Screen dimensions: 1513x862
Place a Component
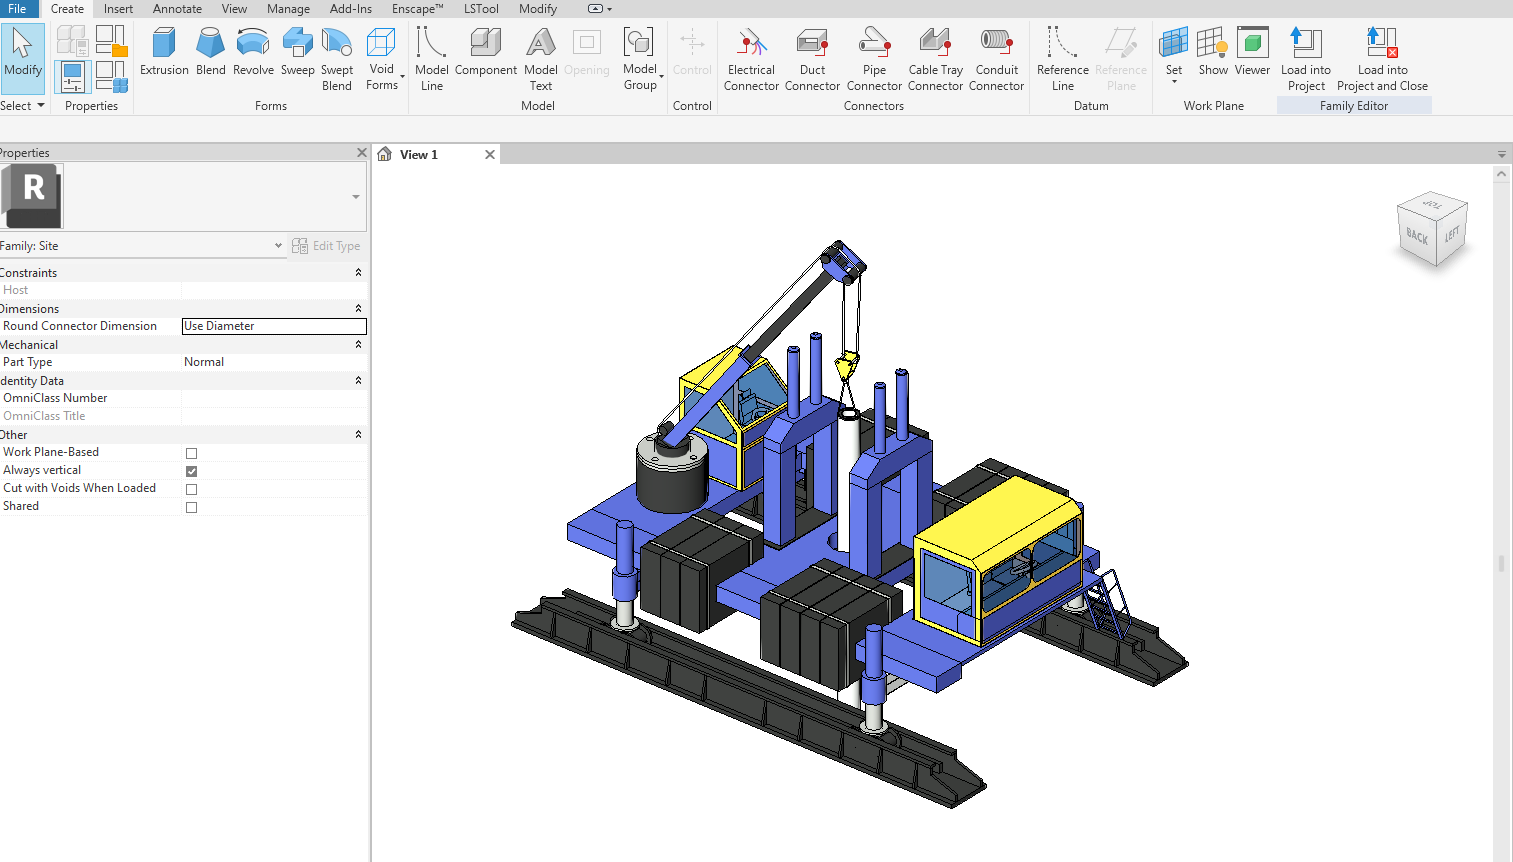coord(486,52)
